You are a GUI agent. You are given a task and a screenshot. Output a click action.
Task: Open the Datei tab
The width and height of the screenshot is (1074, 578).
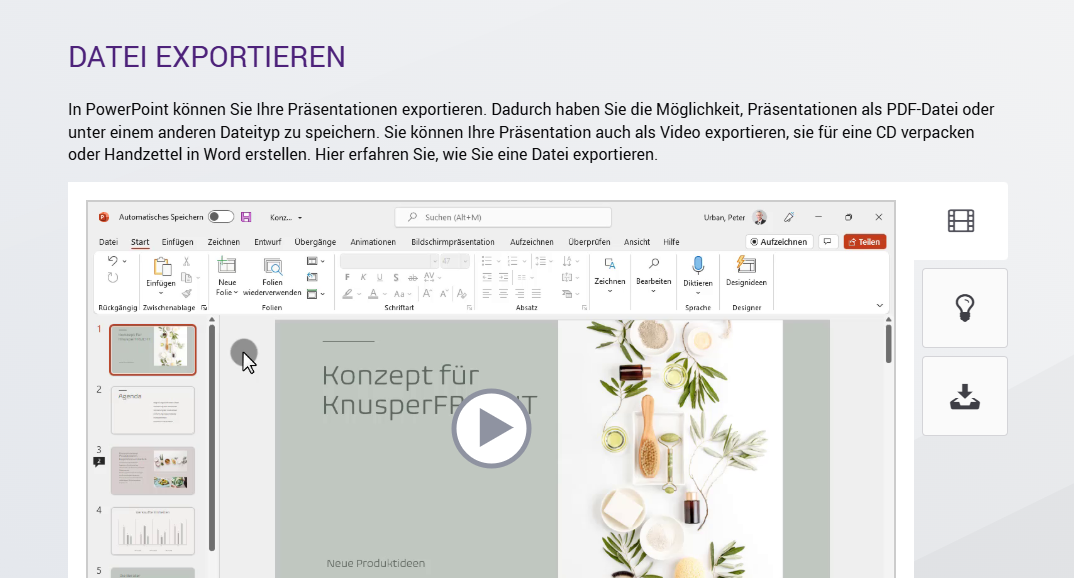pyautogui.click(x=108, y=242)
